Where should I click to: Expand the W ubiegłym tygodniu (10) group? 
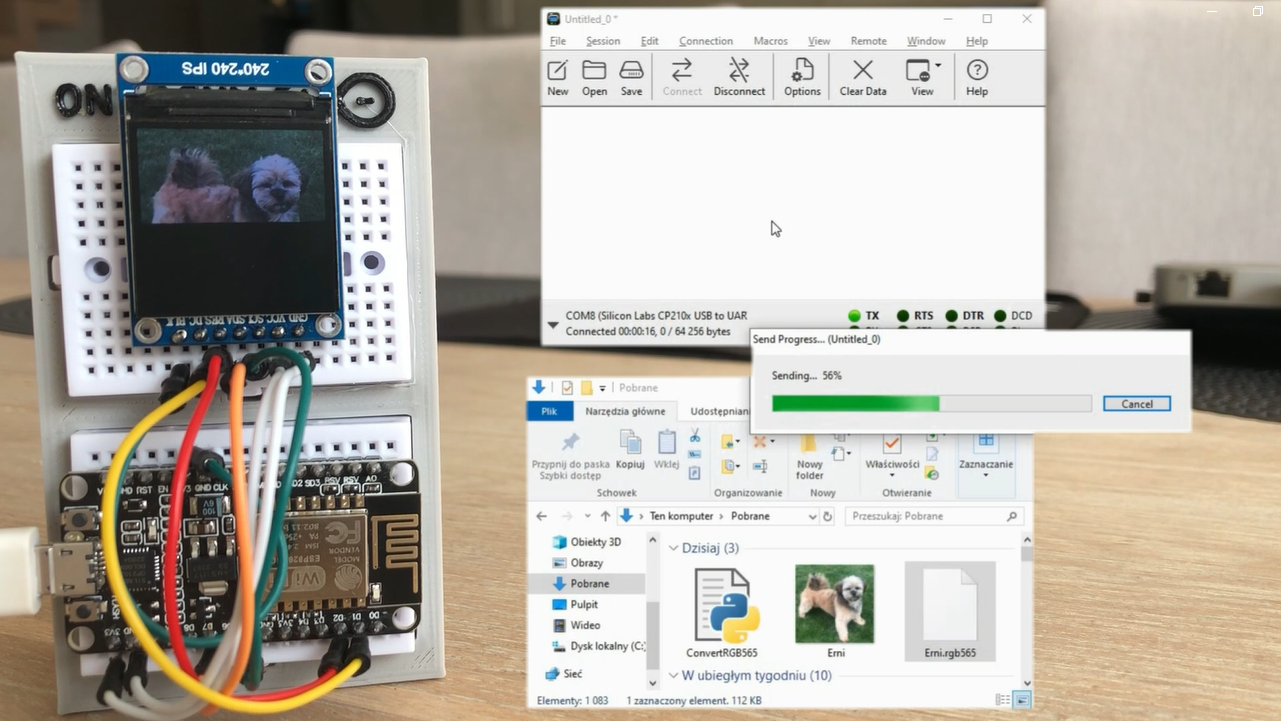tap(674, 676)
